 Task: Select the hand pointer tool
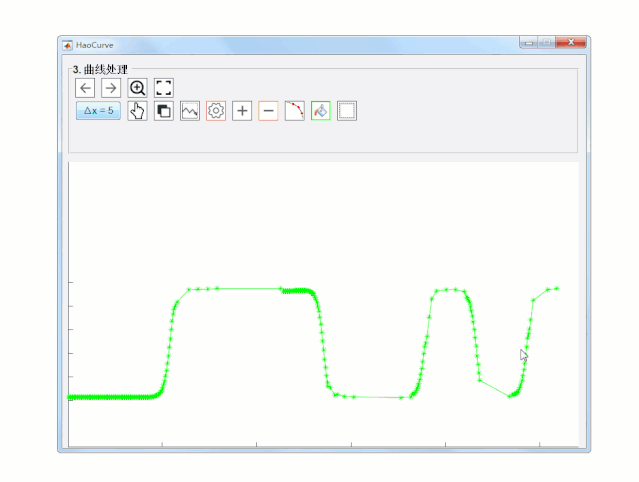point(137,111)
